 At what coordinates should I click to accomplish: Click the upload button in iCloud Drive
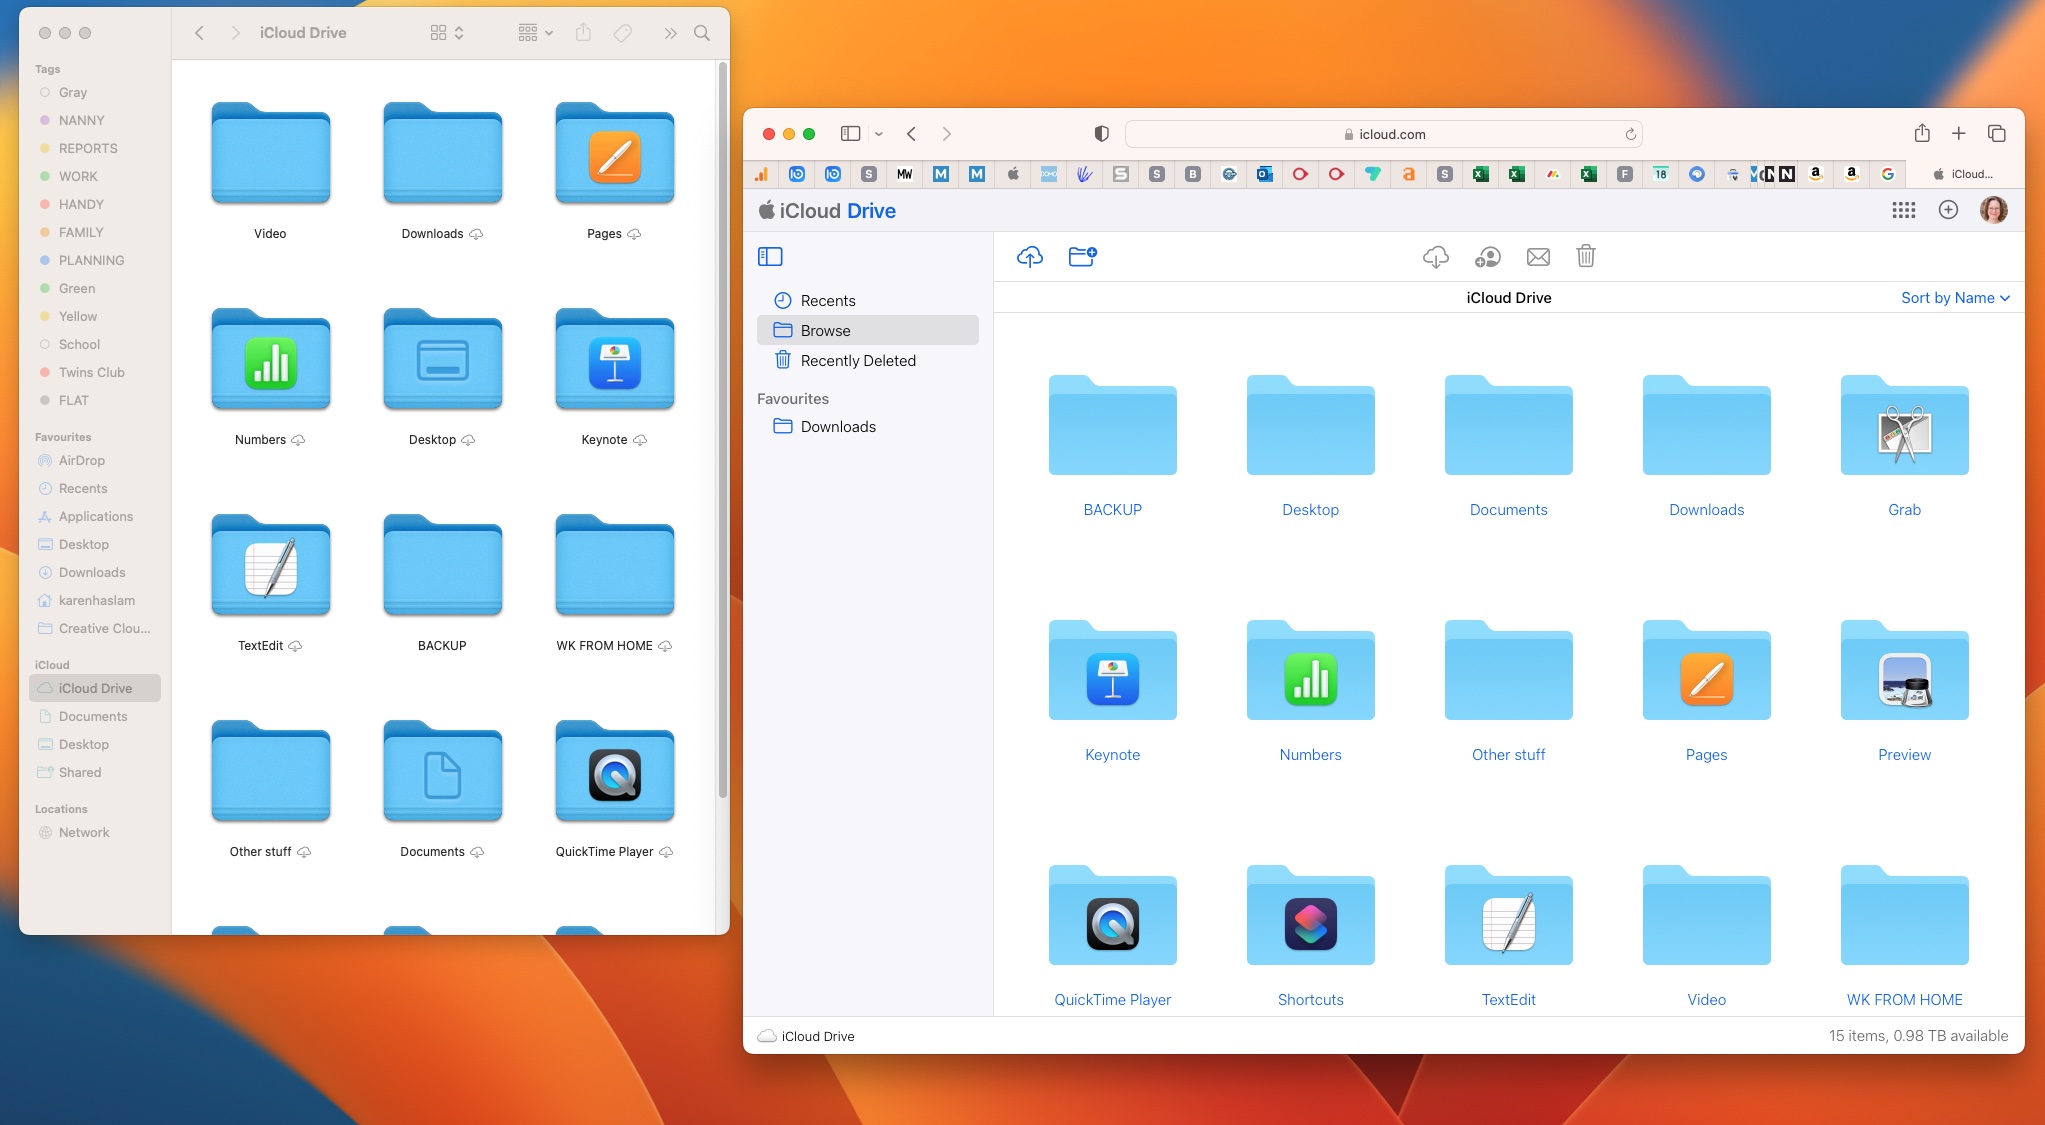pos(1029,256)
